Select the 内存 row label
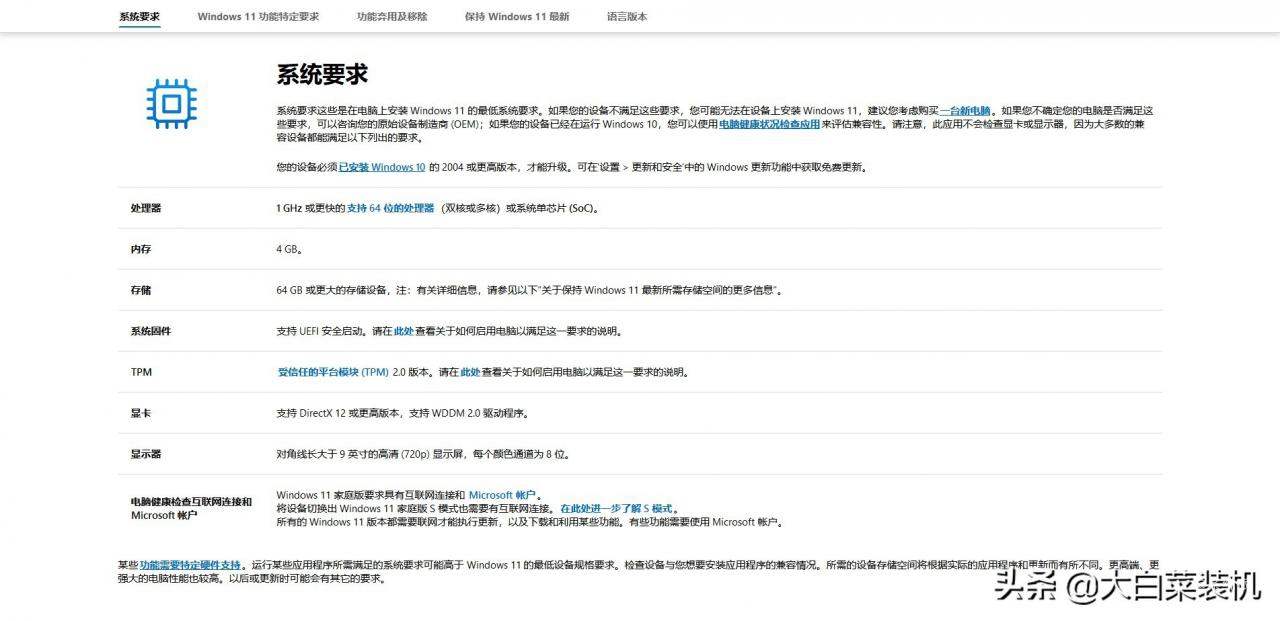The height and width of the screenshot is (621, 1280). [141, 249]
